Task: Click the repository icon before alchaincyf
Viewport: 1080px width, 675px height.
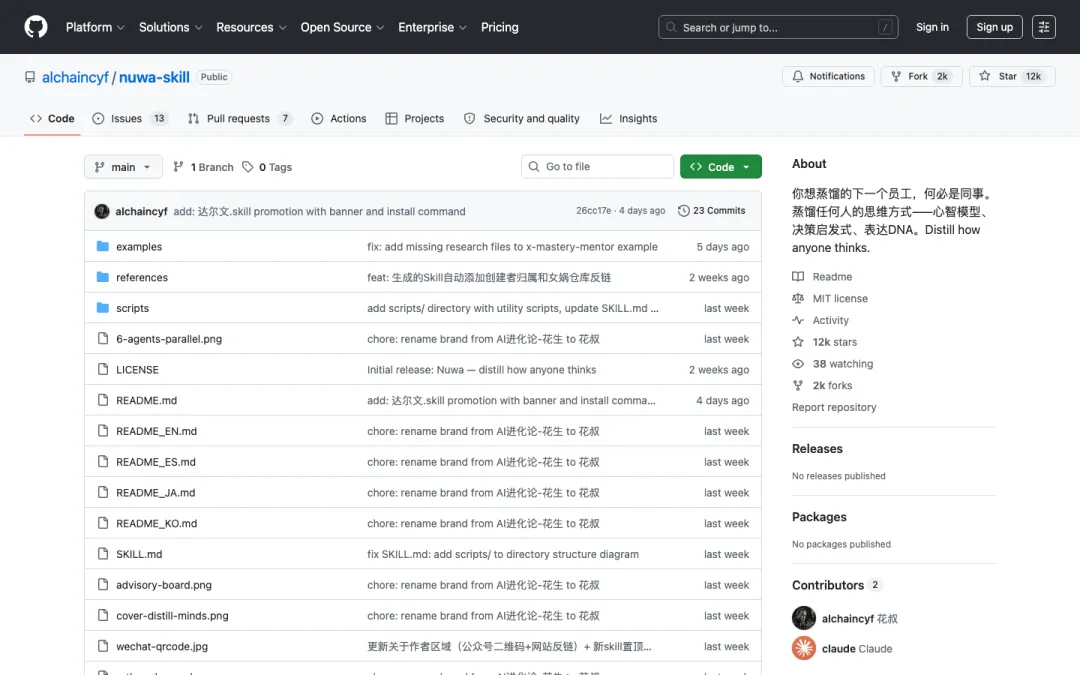Action: pyautogui.click(x=30, y=77)
